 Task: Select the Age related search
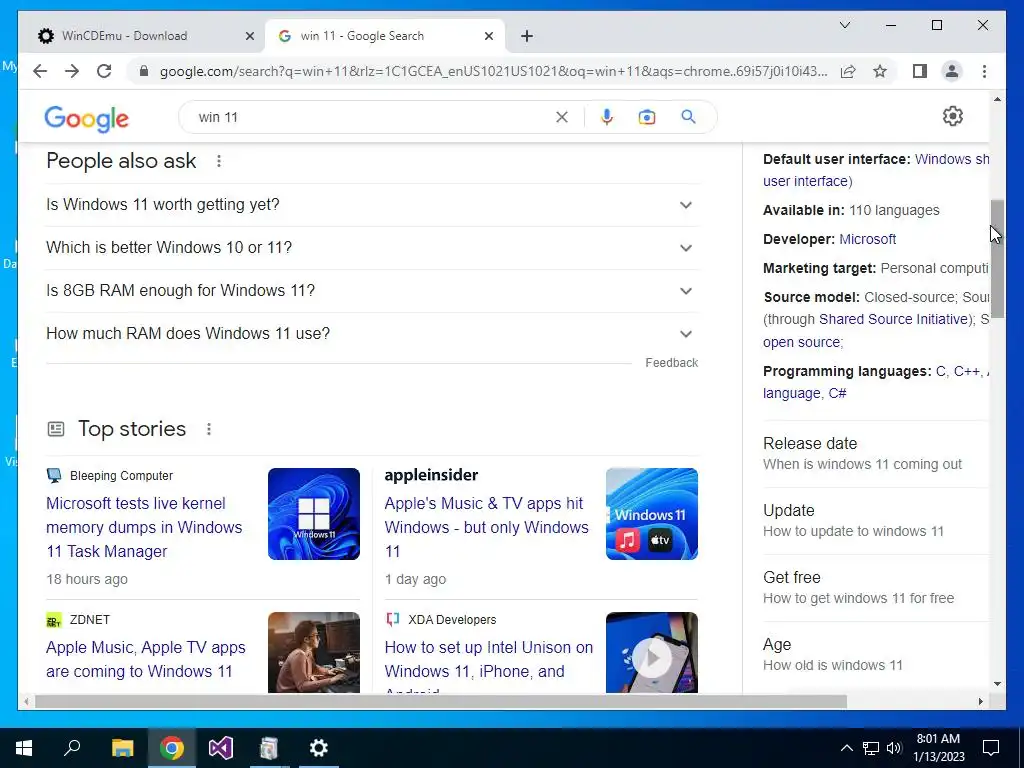875,654
